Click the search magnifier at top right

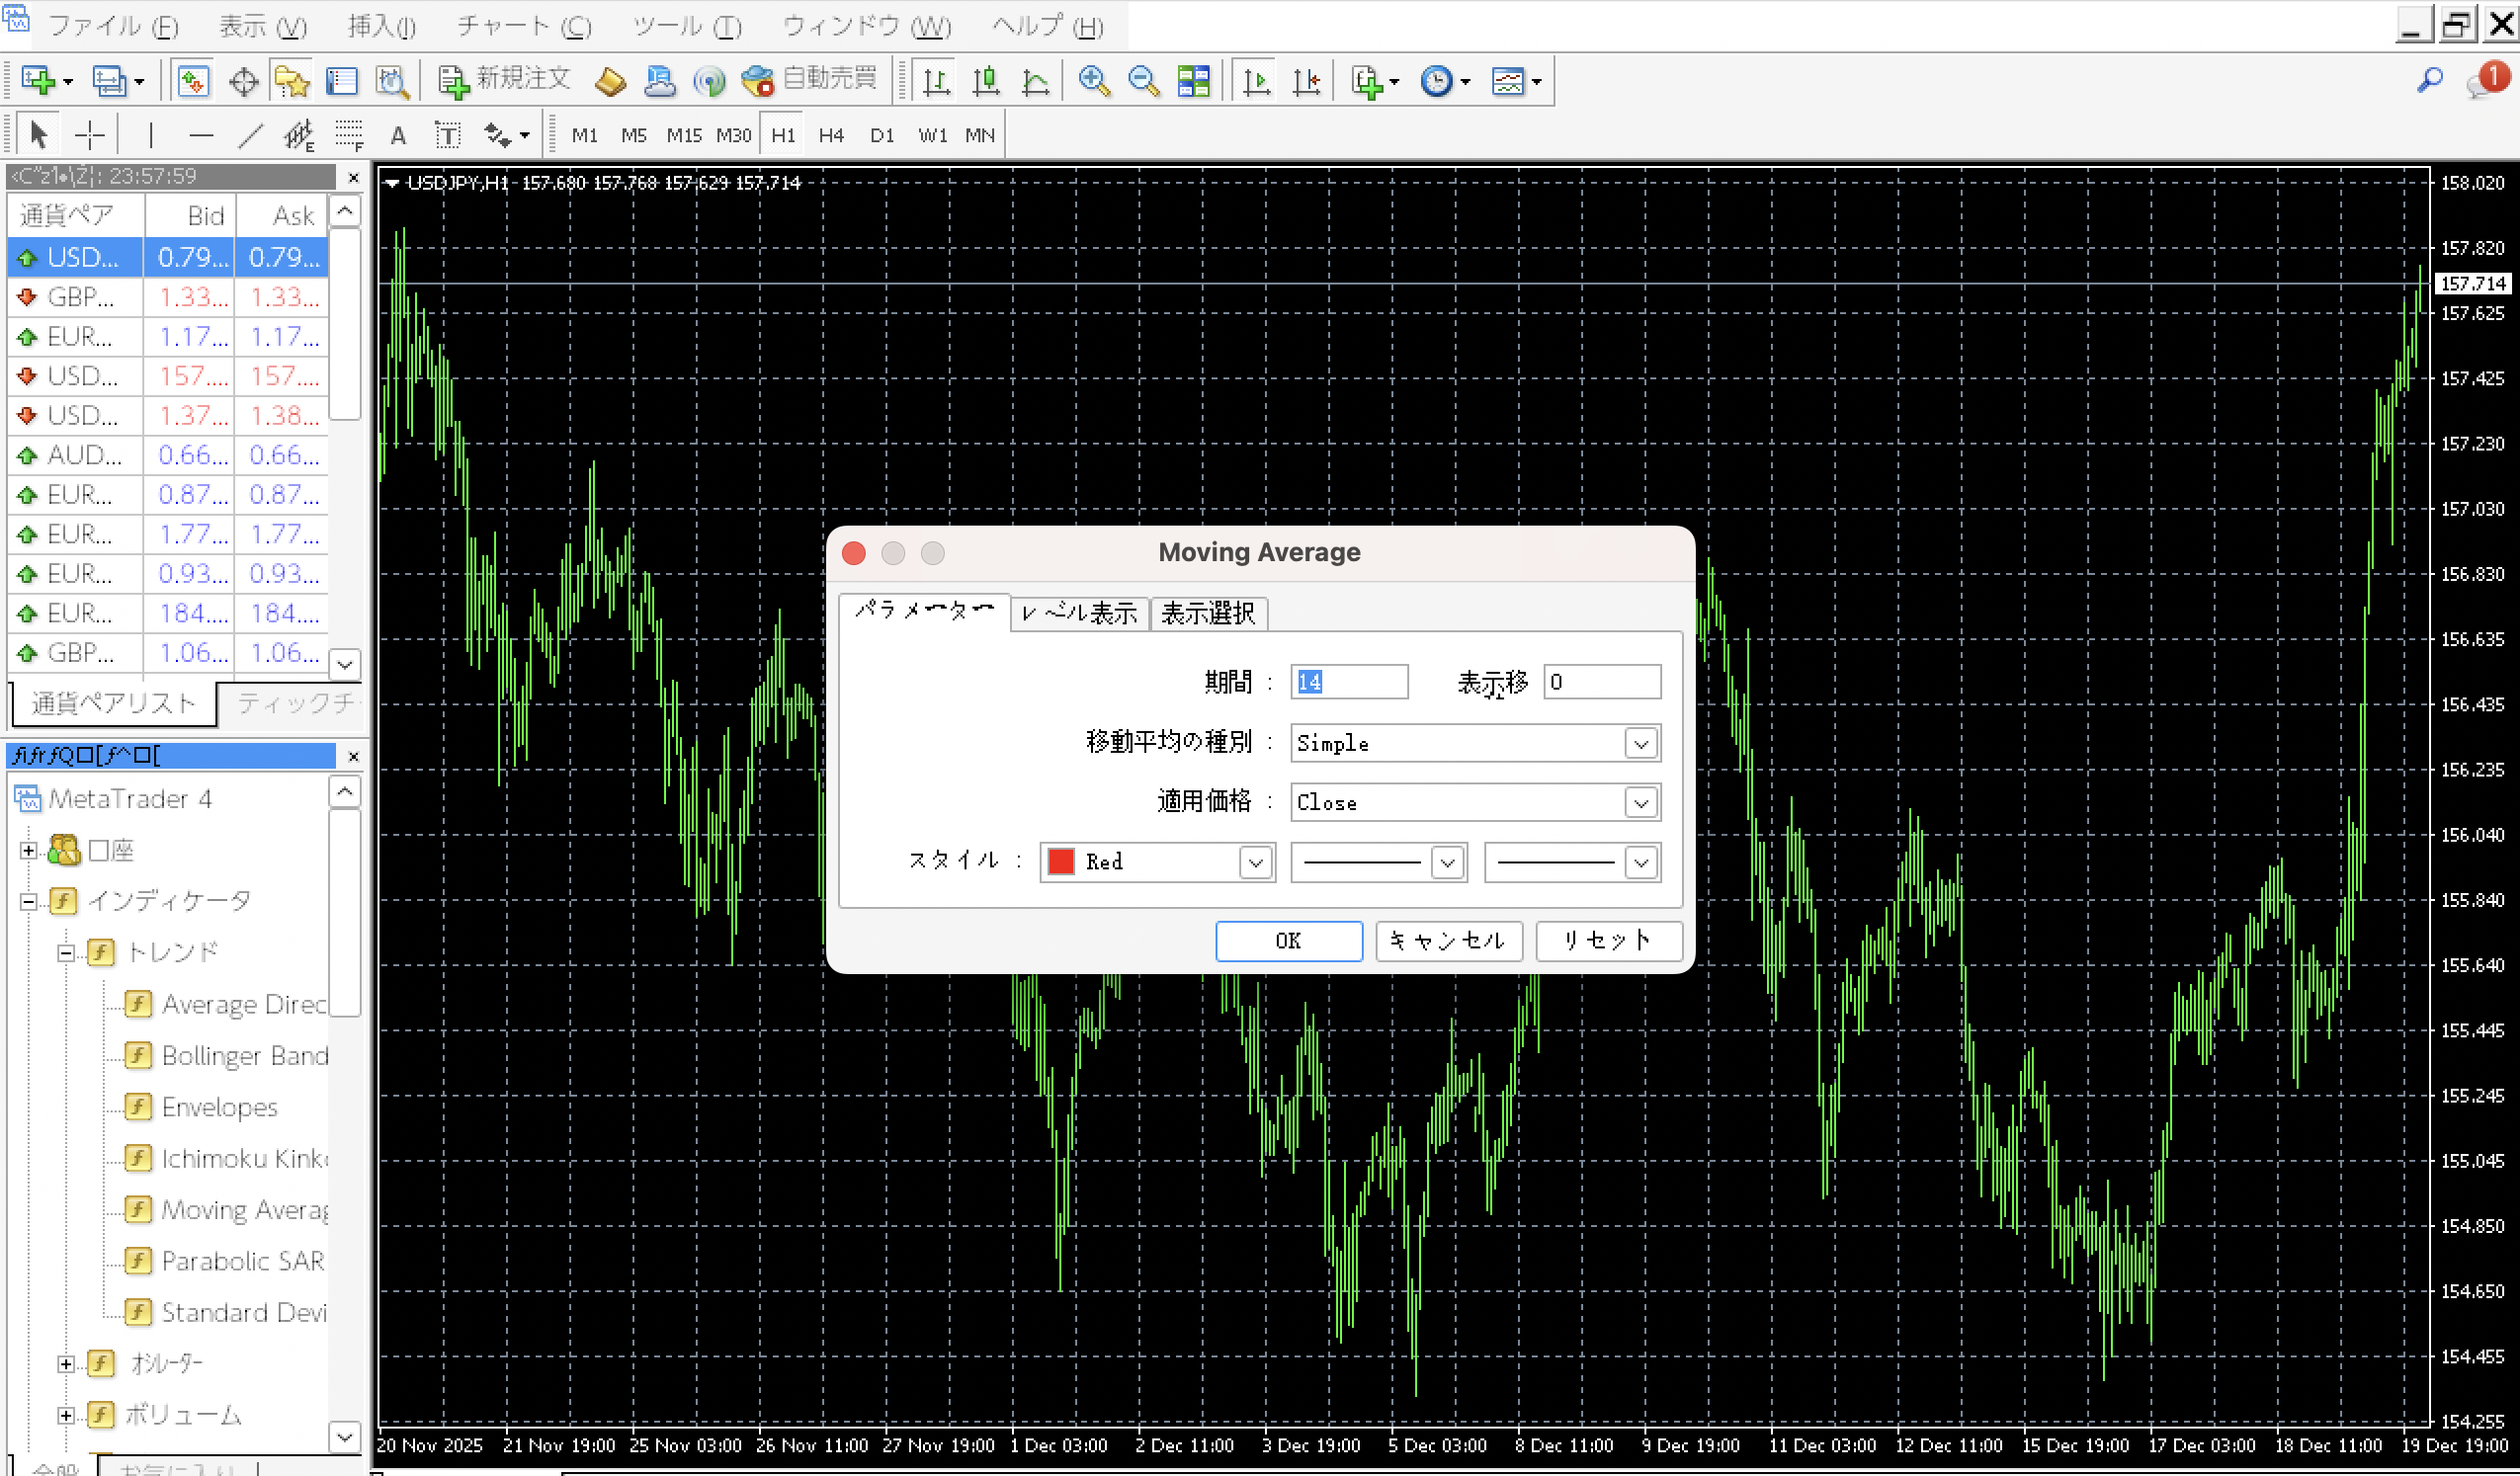coord(2429,80)
